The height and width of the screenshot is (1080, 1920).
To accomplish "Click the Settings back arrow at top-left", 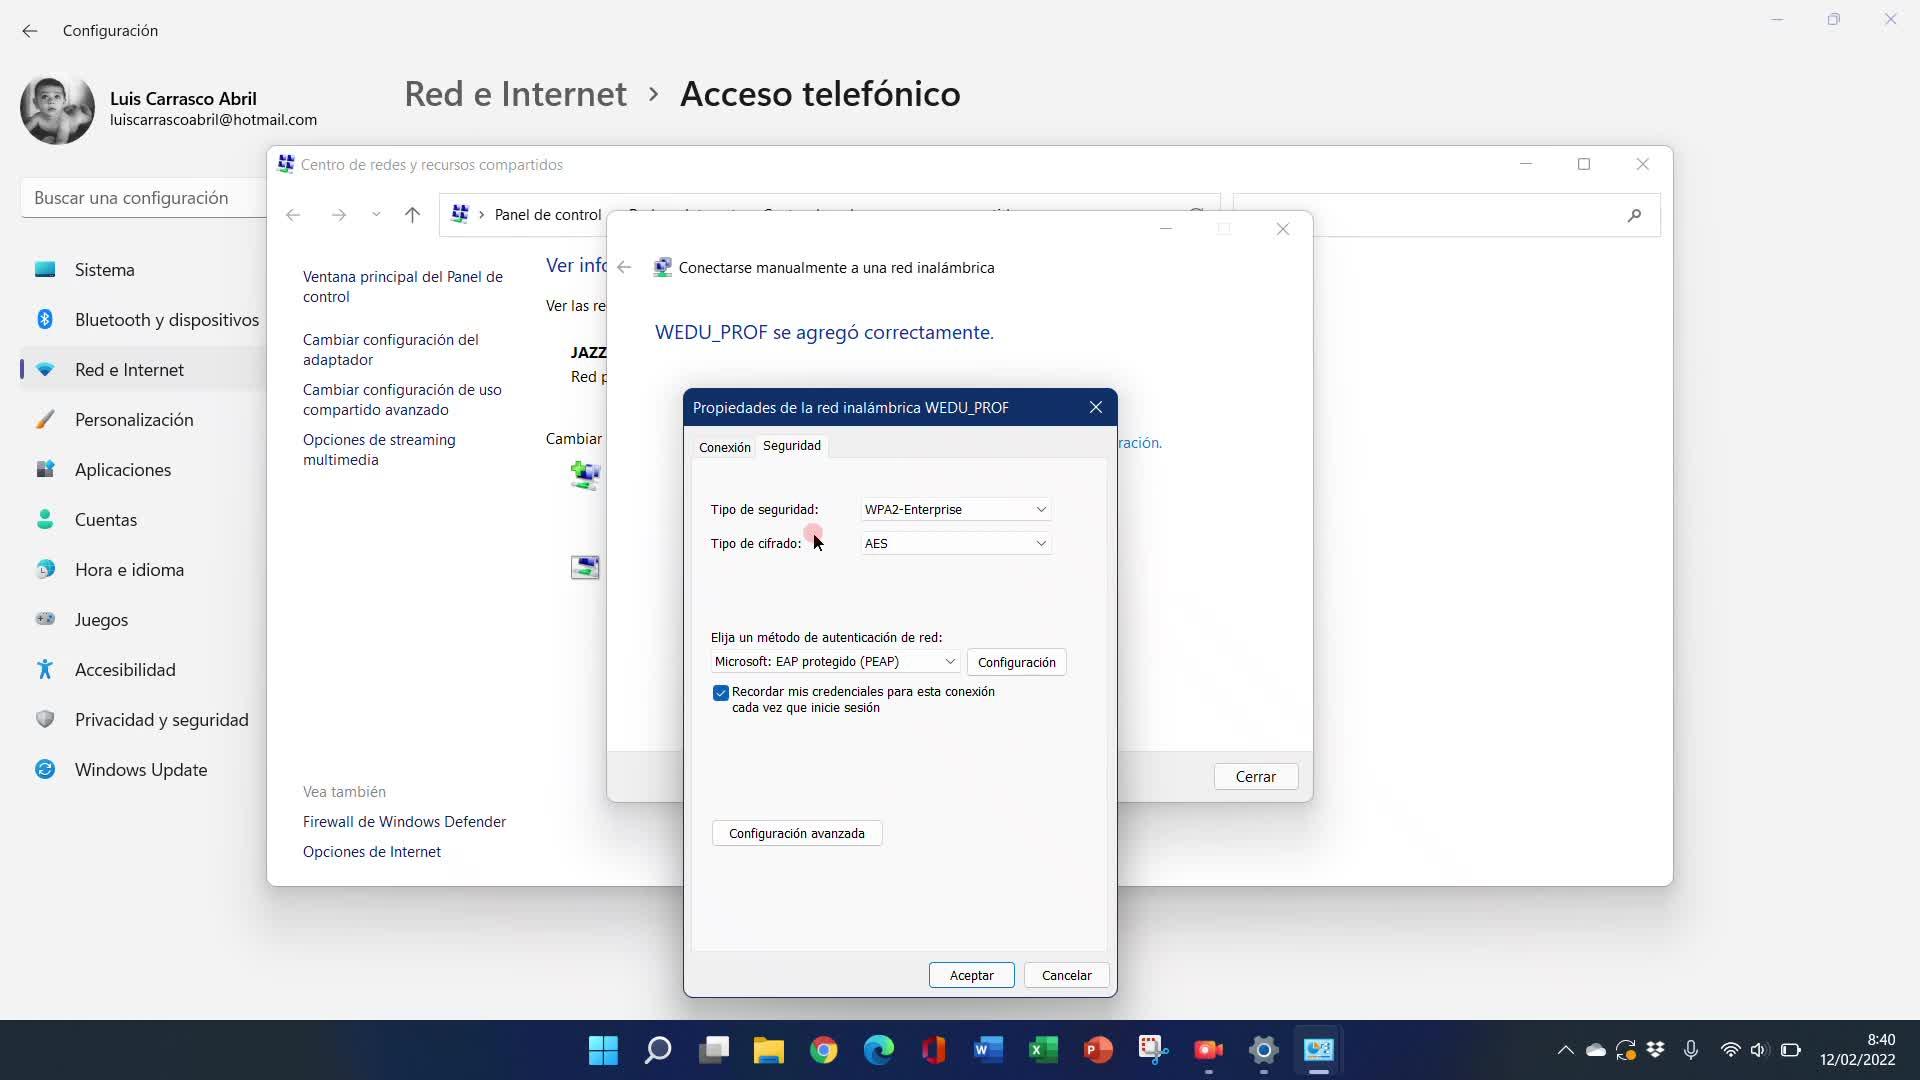I will tap(29, 31).
